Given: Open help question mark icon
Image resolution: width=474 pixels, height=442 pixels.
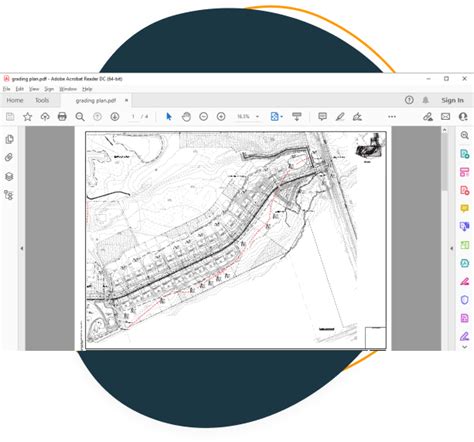Looking at the screenshot, I should [x=409, y=100].
